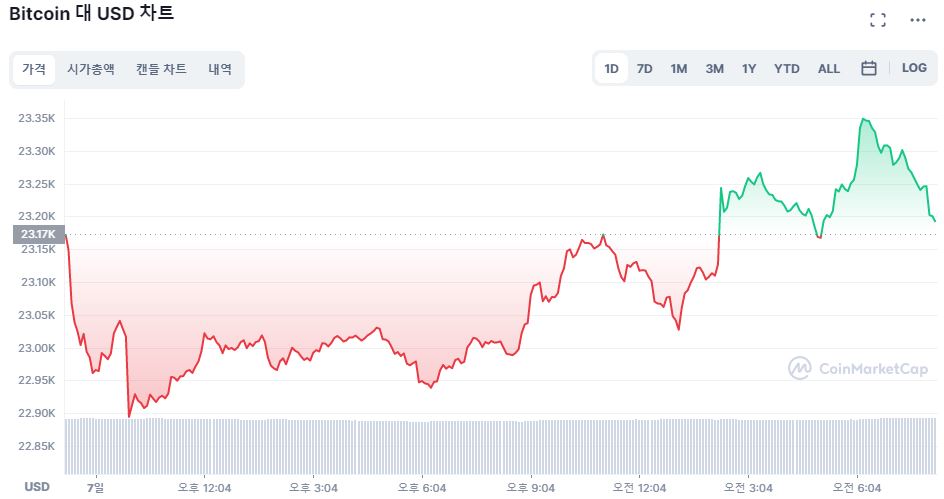Image resolution: width=944 pixels, height=499 pixels.
Task: Click the fullscreen expand icon
Action: click(x=878, y=20)
